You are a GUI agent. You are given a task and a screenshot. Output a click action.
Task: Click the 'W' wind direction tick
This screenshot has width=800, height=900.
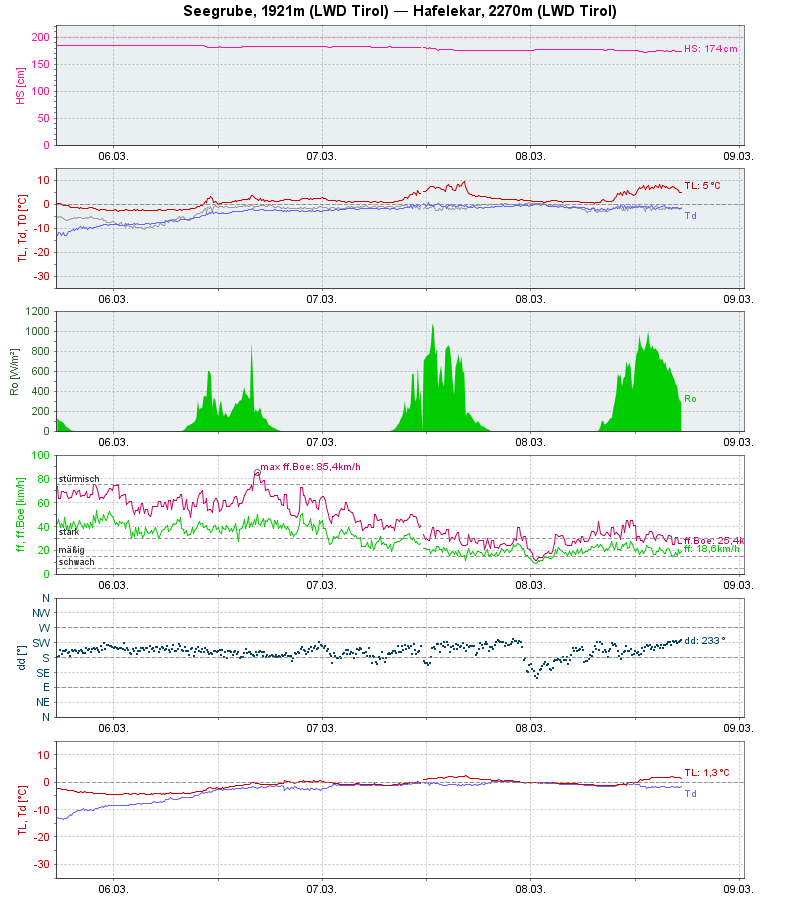pos(45,628)
